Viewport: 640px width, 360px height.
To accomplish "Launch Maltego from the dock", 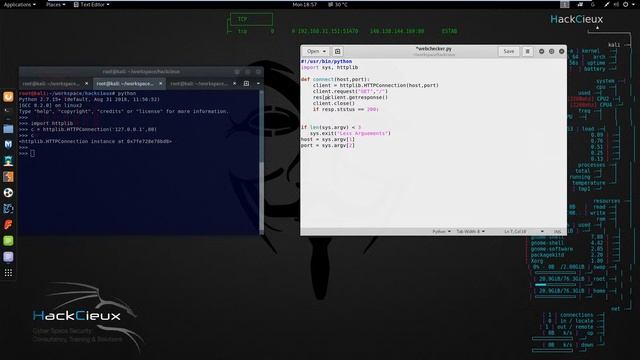I will pyautogui.click(x=8, y=209).
